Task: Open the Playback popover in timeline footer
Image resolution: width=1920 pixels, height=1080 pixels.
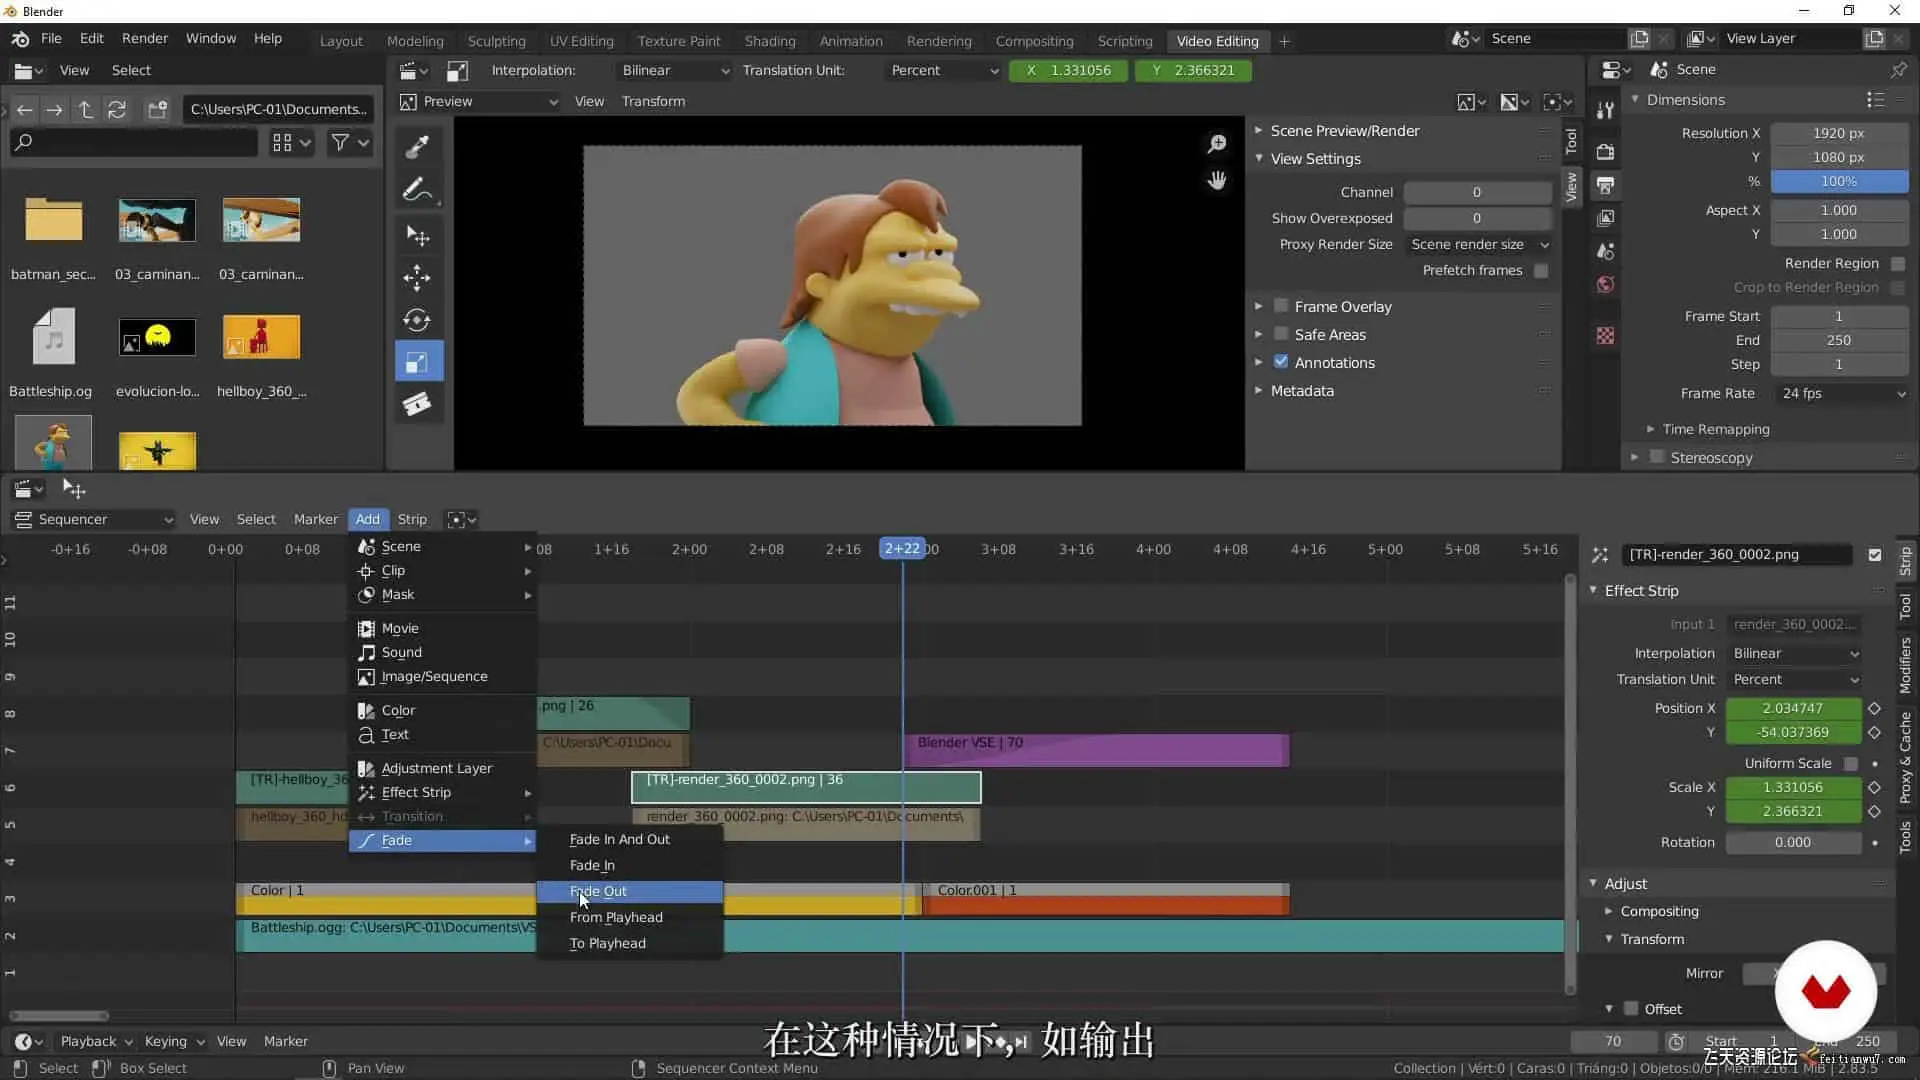Action: pyautogui.click(x=90, y=1041)
